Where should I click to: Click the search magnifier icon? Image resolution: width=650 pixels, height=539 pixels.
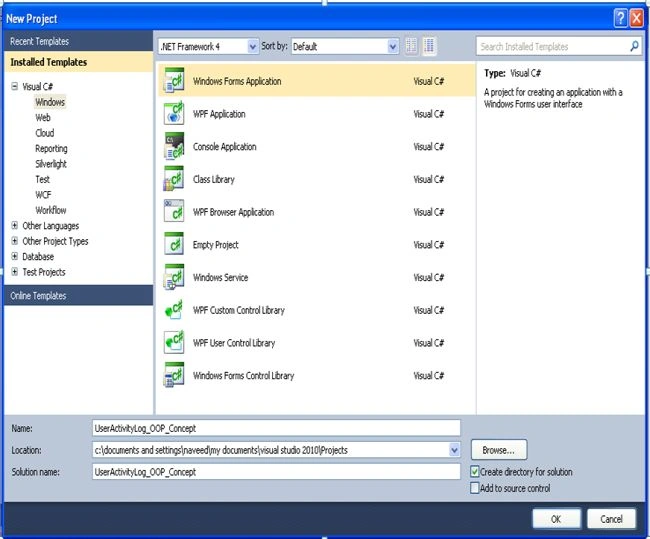(634, 46)
